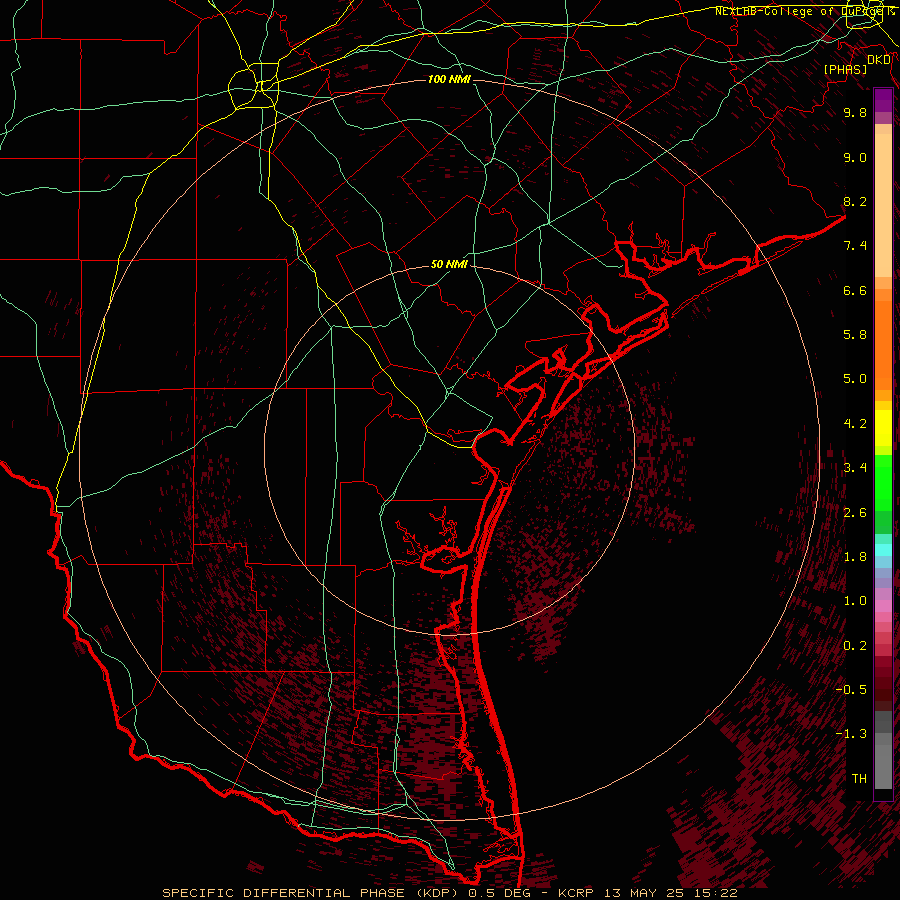This screenshot has height=900, width=900.
Task: Pick the pink color scale segment
Action: coord(883,606)
